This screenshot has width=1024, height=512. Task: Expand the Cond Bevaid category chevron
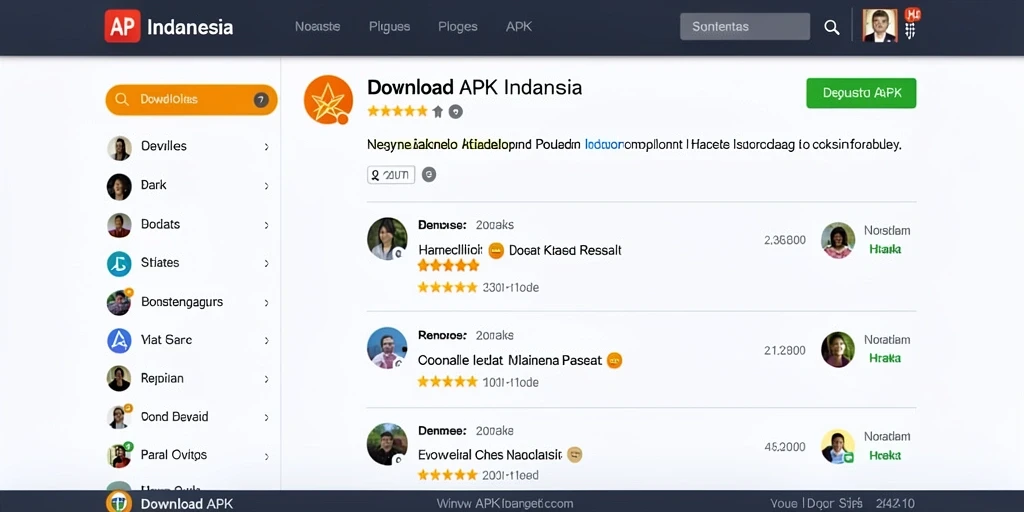266,418
